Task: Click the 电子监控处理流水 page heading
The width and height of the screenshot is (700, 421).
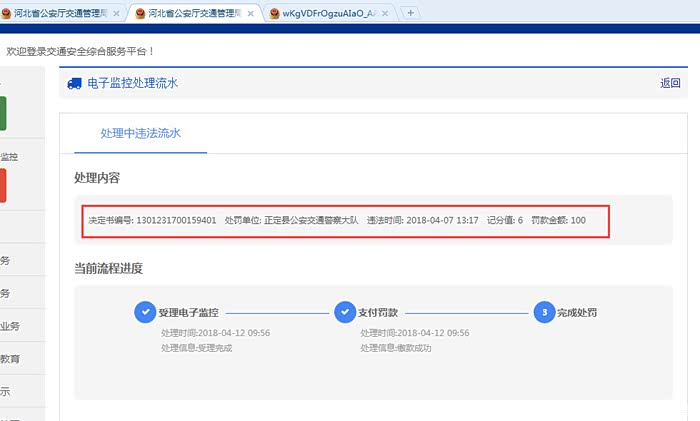Action: click(x=132, y=84)
